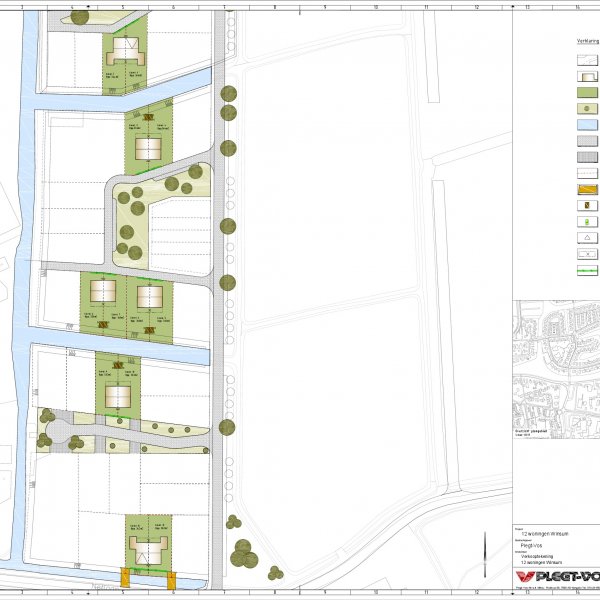Click the house footprint symbol in the legend
Viewport: 600px width, 600px height.
pyautogui.click(x=587, y=77)
